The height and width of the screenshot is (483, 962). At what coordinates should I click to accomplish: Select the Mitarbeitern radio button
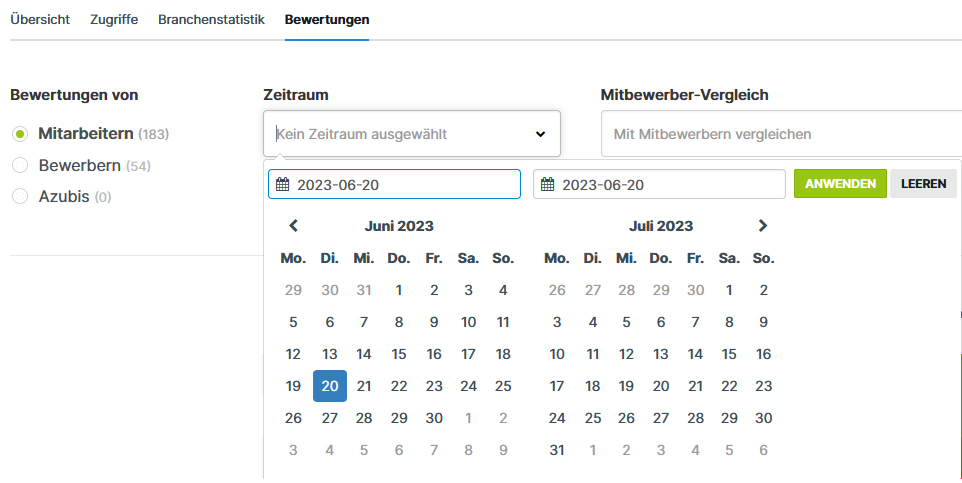pos(20,133)
